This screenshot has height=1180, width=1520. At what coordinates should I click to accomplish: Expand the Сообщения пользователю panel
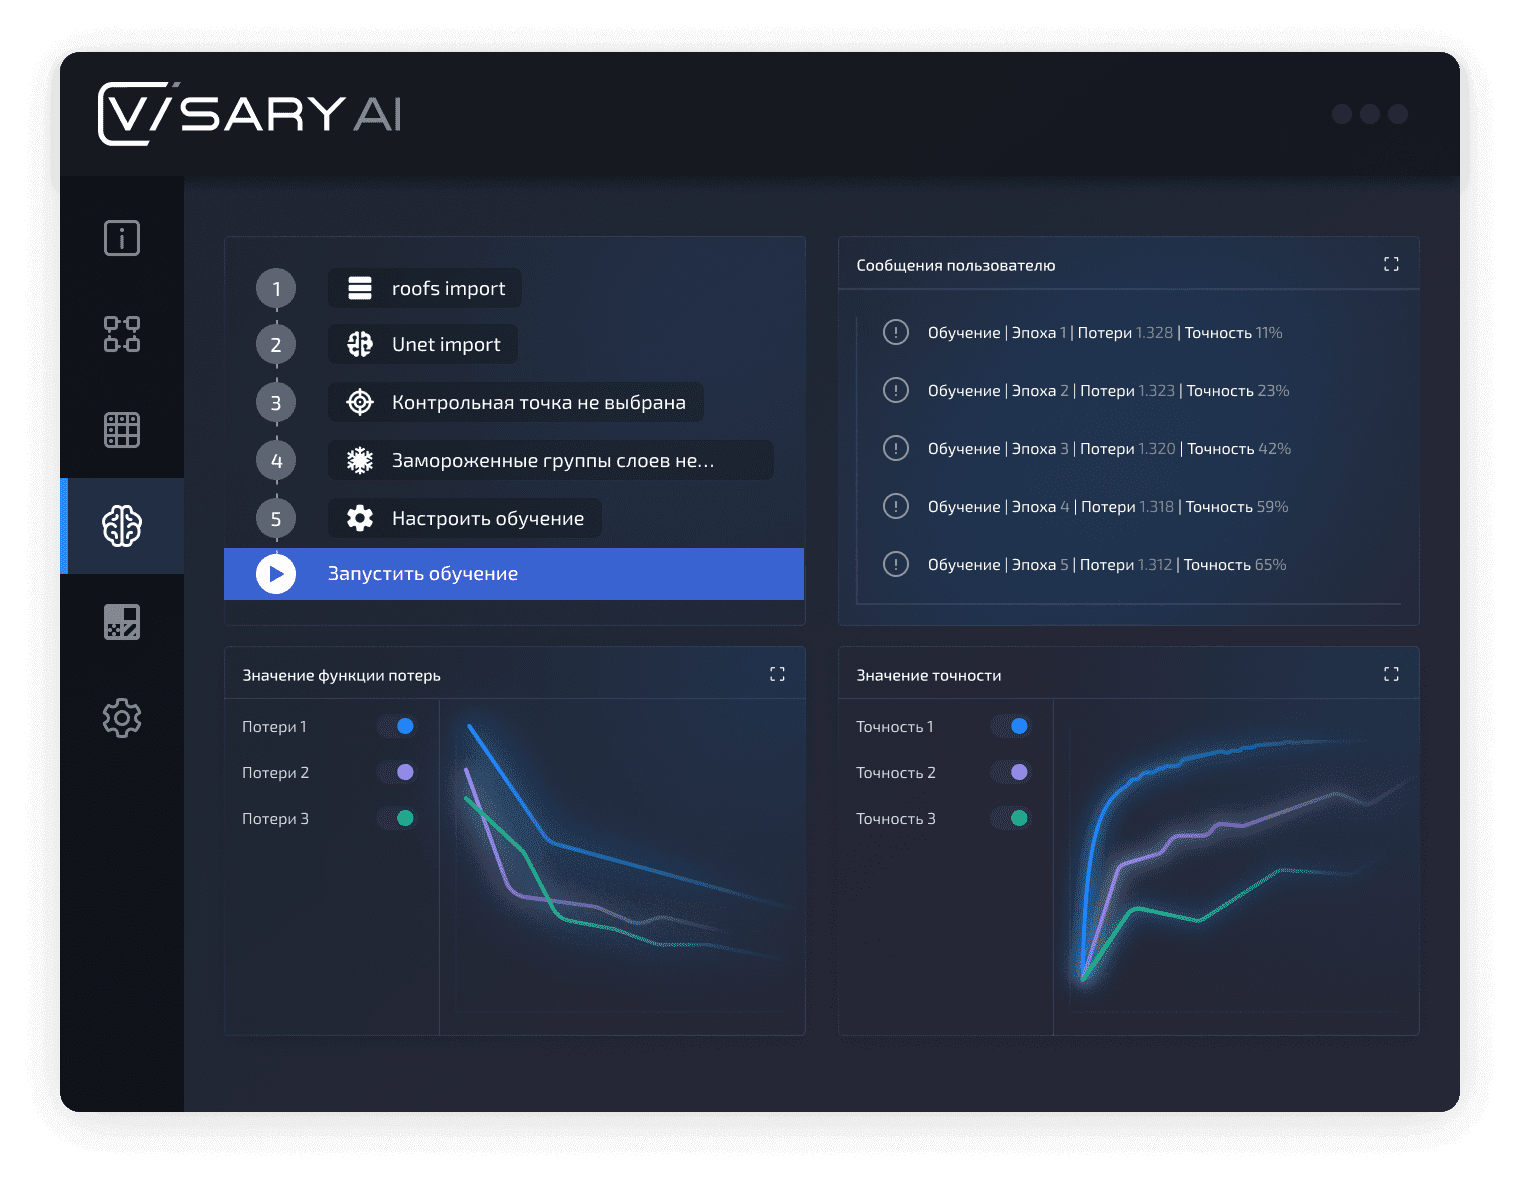(1391, 264)
